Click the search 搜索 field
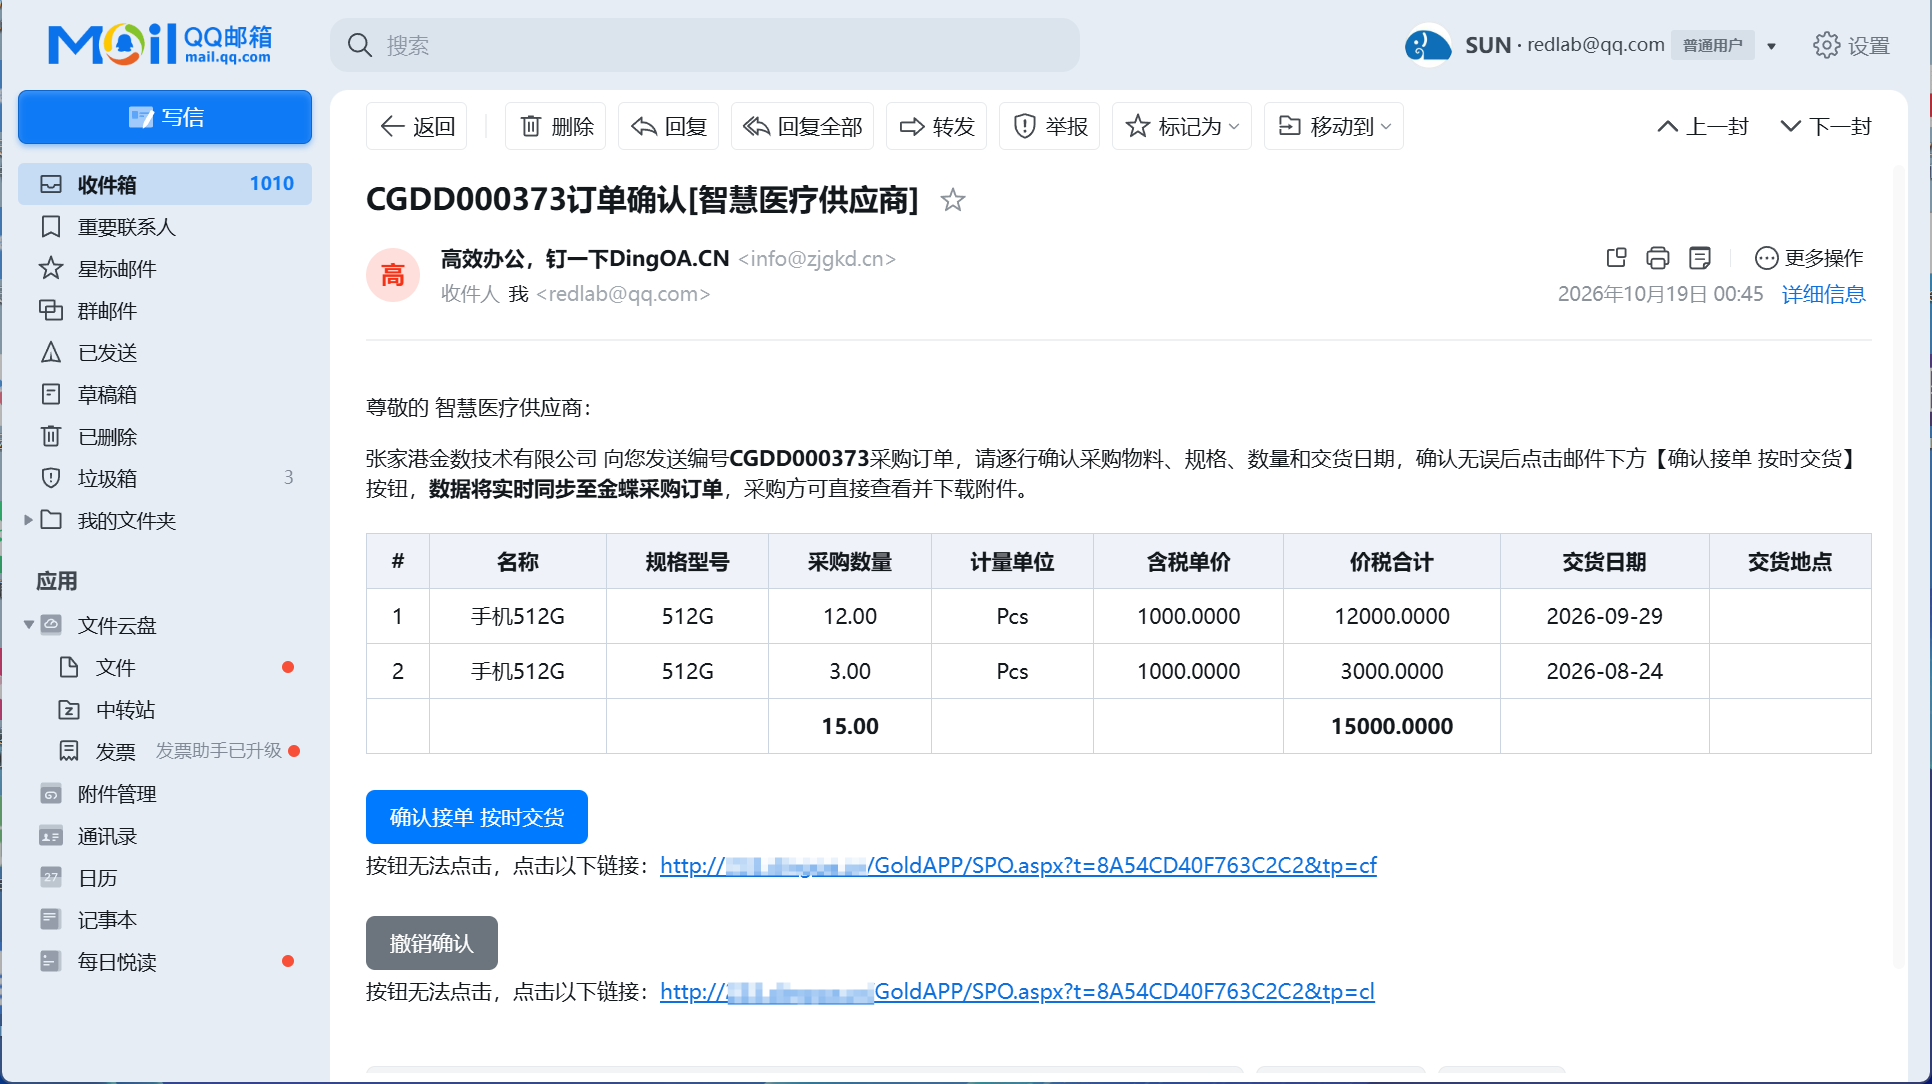This screenshot has width=1932, height=1084. pos(705,45)
